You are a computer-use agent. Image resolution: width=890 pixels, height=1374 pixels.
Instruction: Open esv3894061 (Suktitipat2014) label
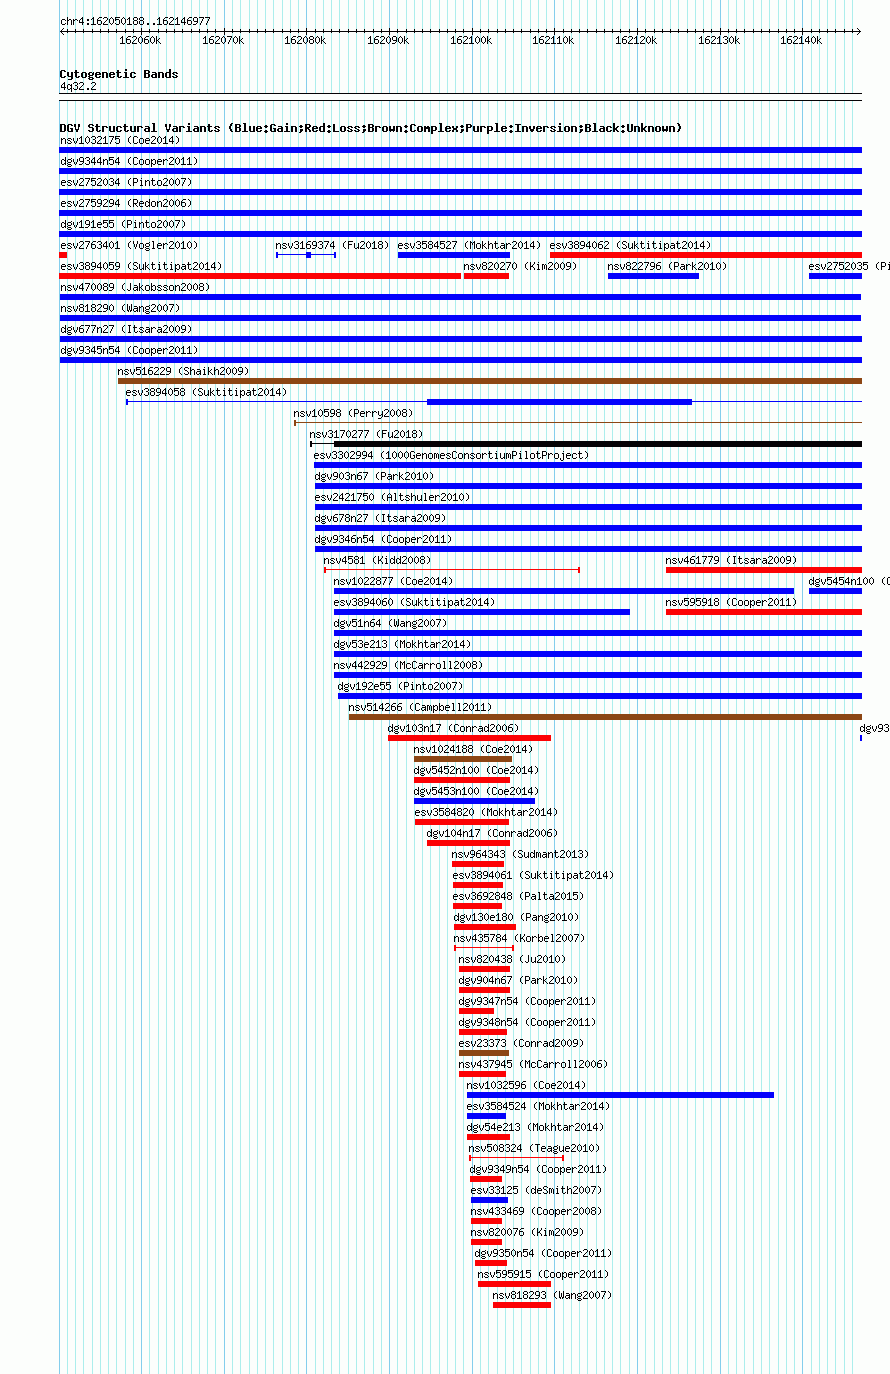click(x=534, y=875)
